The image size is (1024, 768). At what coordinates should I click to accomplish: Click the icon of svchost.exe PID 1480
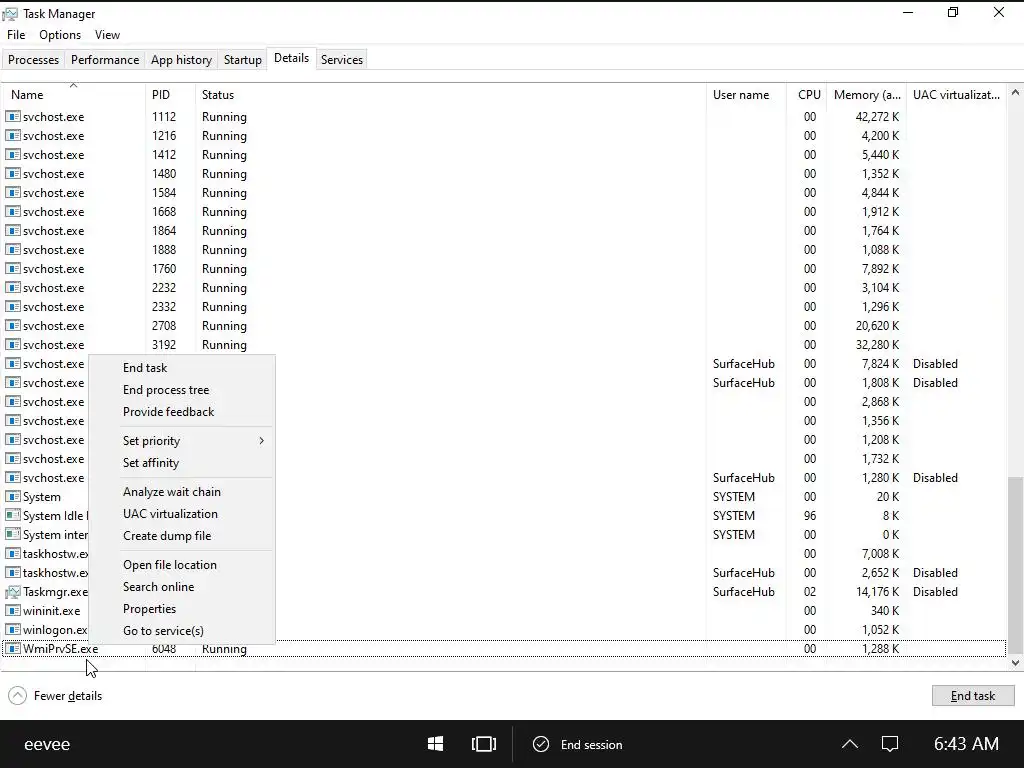[12, 174]
